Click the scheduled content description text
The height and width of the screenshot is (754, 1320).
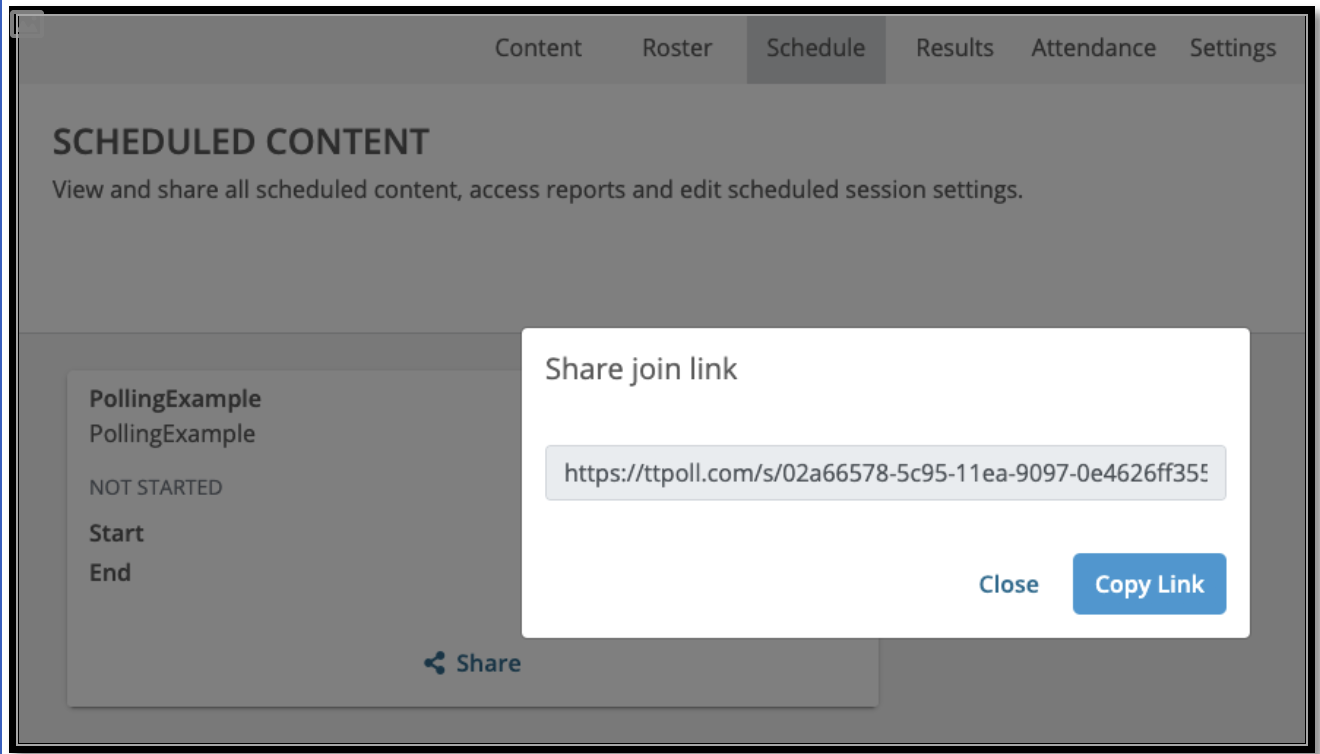pos(538,190)
